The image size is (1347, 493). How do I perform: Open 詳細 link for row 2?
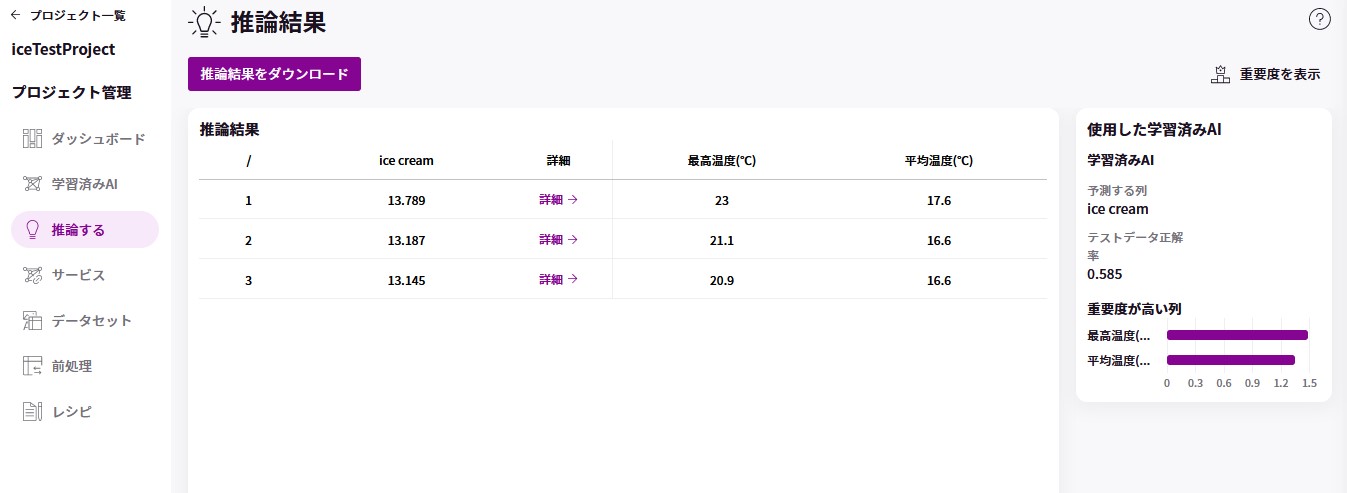pos(559,240)
